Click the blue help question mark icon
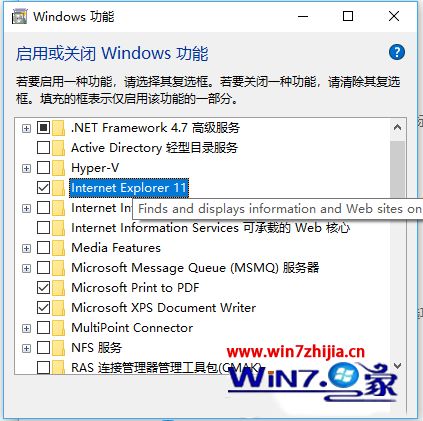Screen dimensions: 423x421 (397, 52)
